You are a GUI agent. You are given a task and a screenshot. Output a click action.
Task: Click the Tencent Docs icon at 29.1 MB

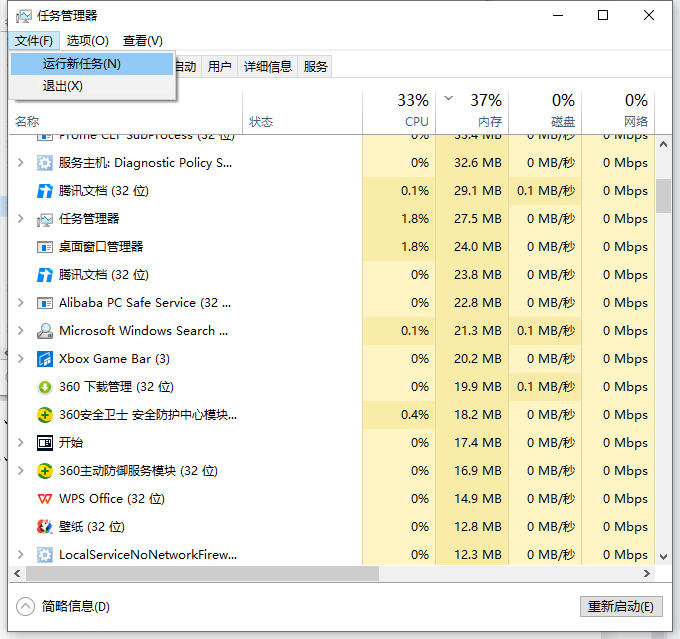click(45, 191)
